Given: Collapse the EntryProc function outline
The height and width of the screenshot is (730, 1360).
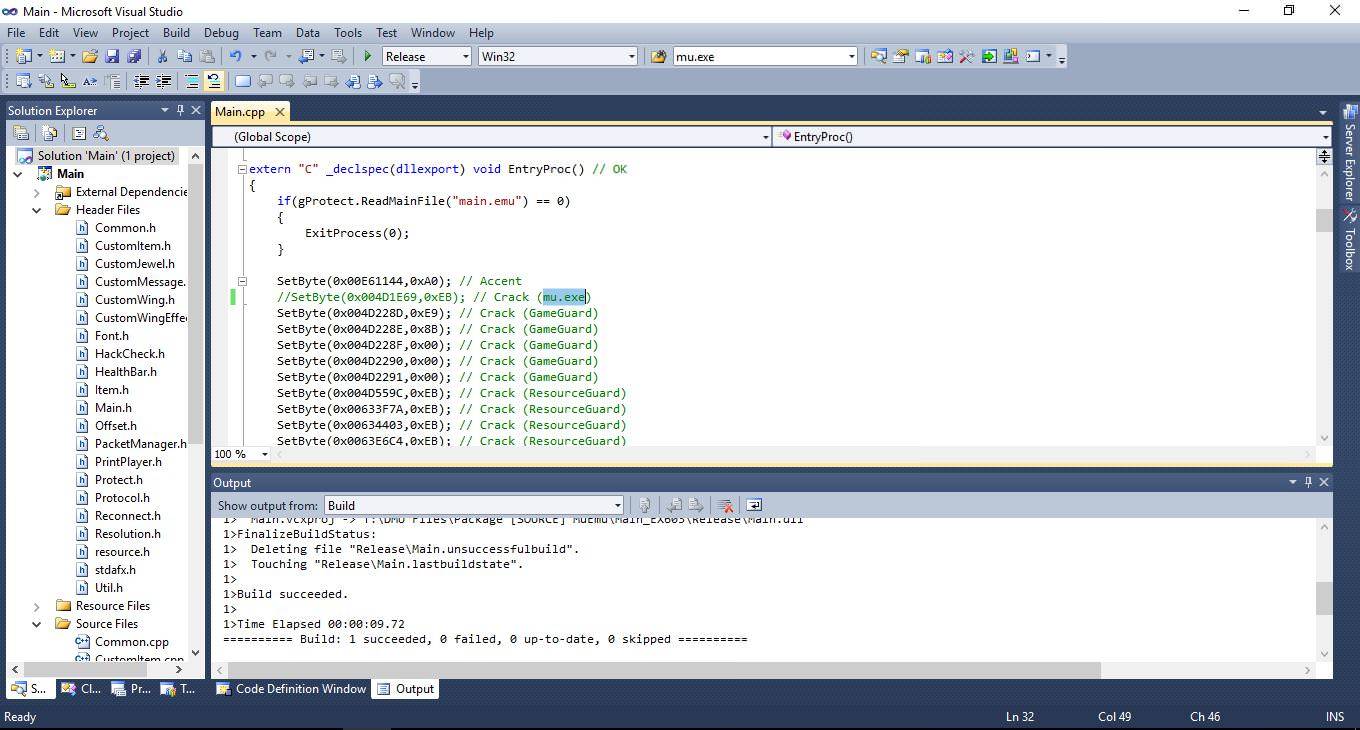Looking at the screenshot, I should pos(242,169).
